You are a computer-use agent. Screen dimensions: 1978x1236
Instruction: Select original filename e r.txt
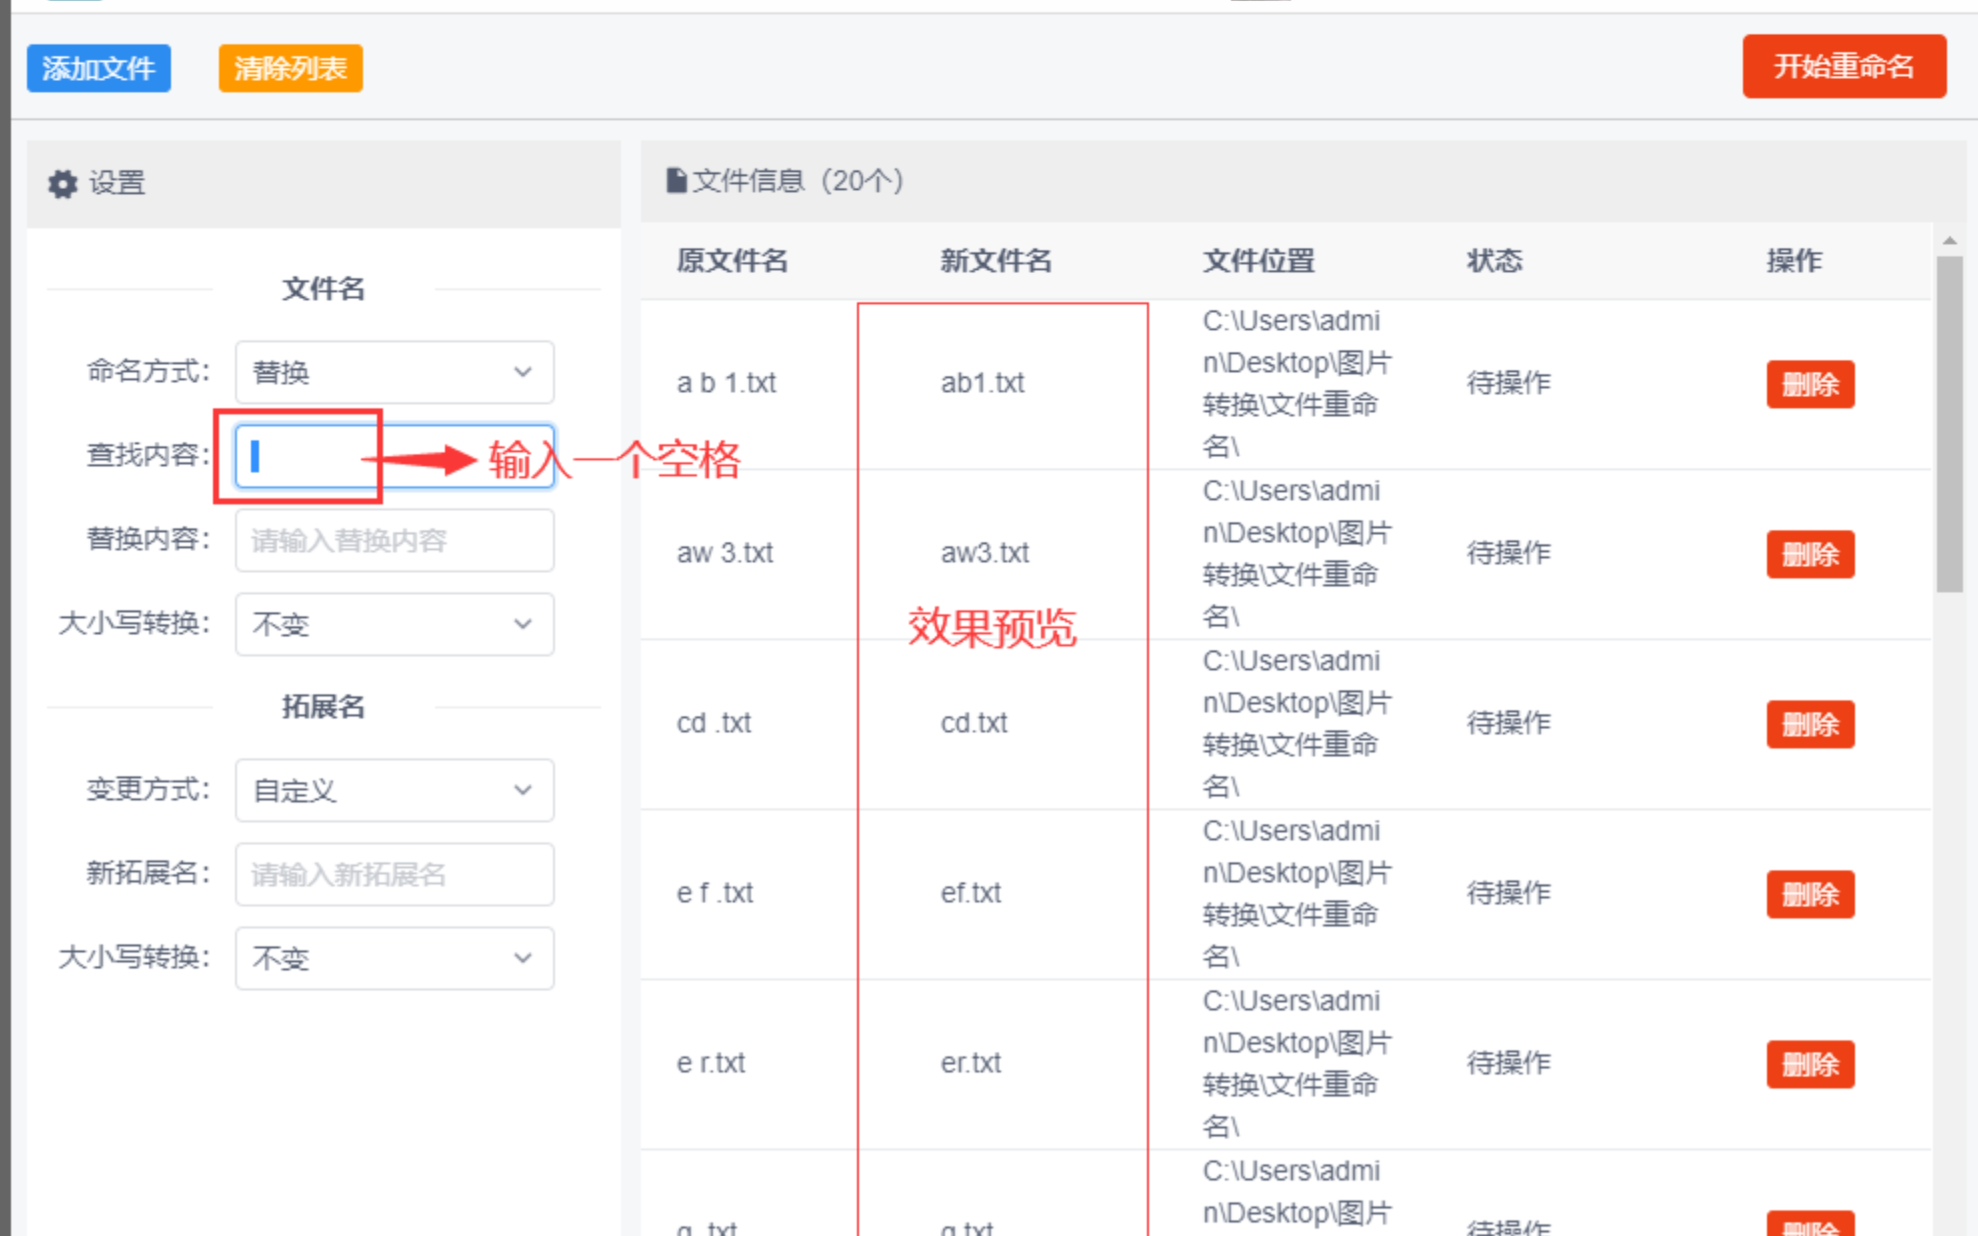(711, 1063)
